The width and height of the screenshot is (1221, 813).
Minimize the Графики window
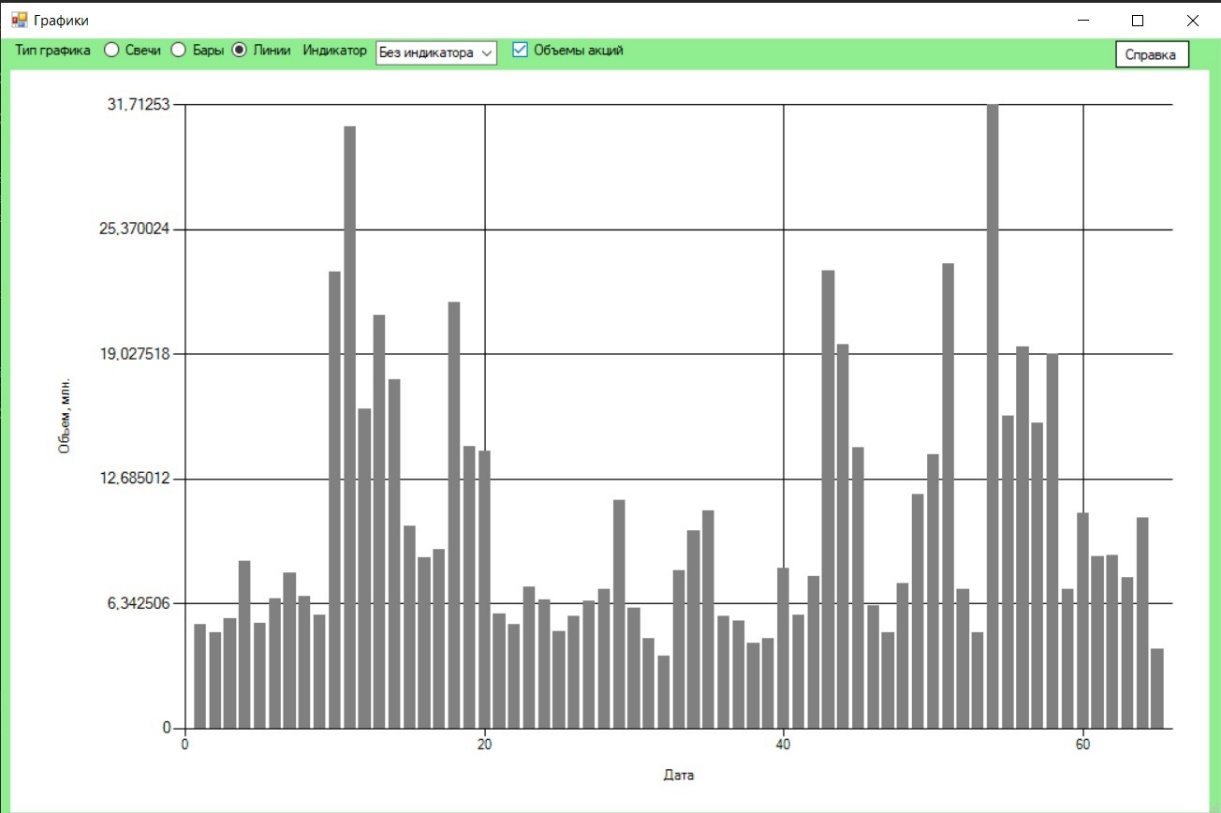[x=1084, y=20]
